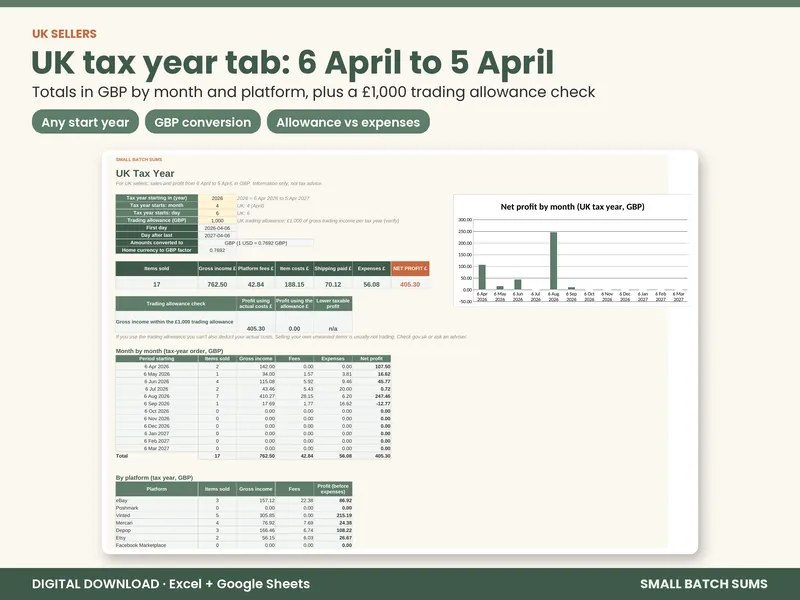
Task: Click the 'Trading allowance check' header
Action: (176, 304)
